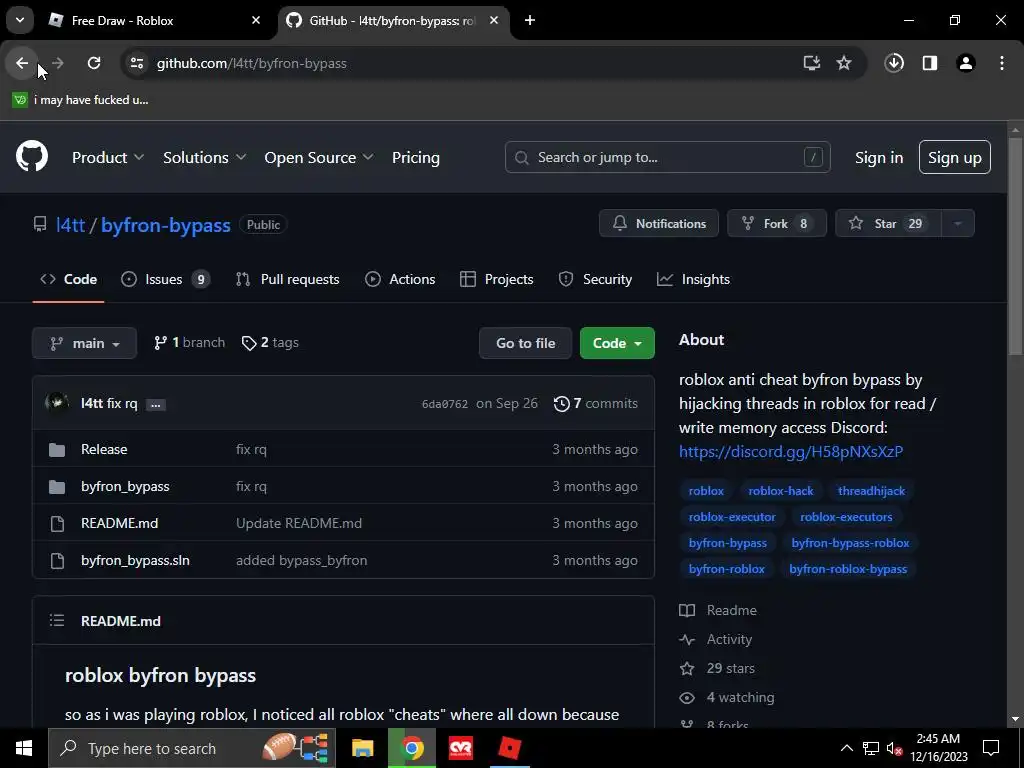
Task: Open the 'i may have fucked u...' bookmark
Action: coord(80,100)
